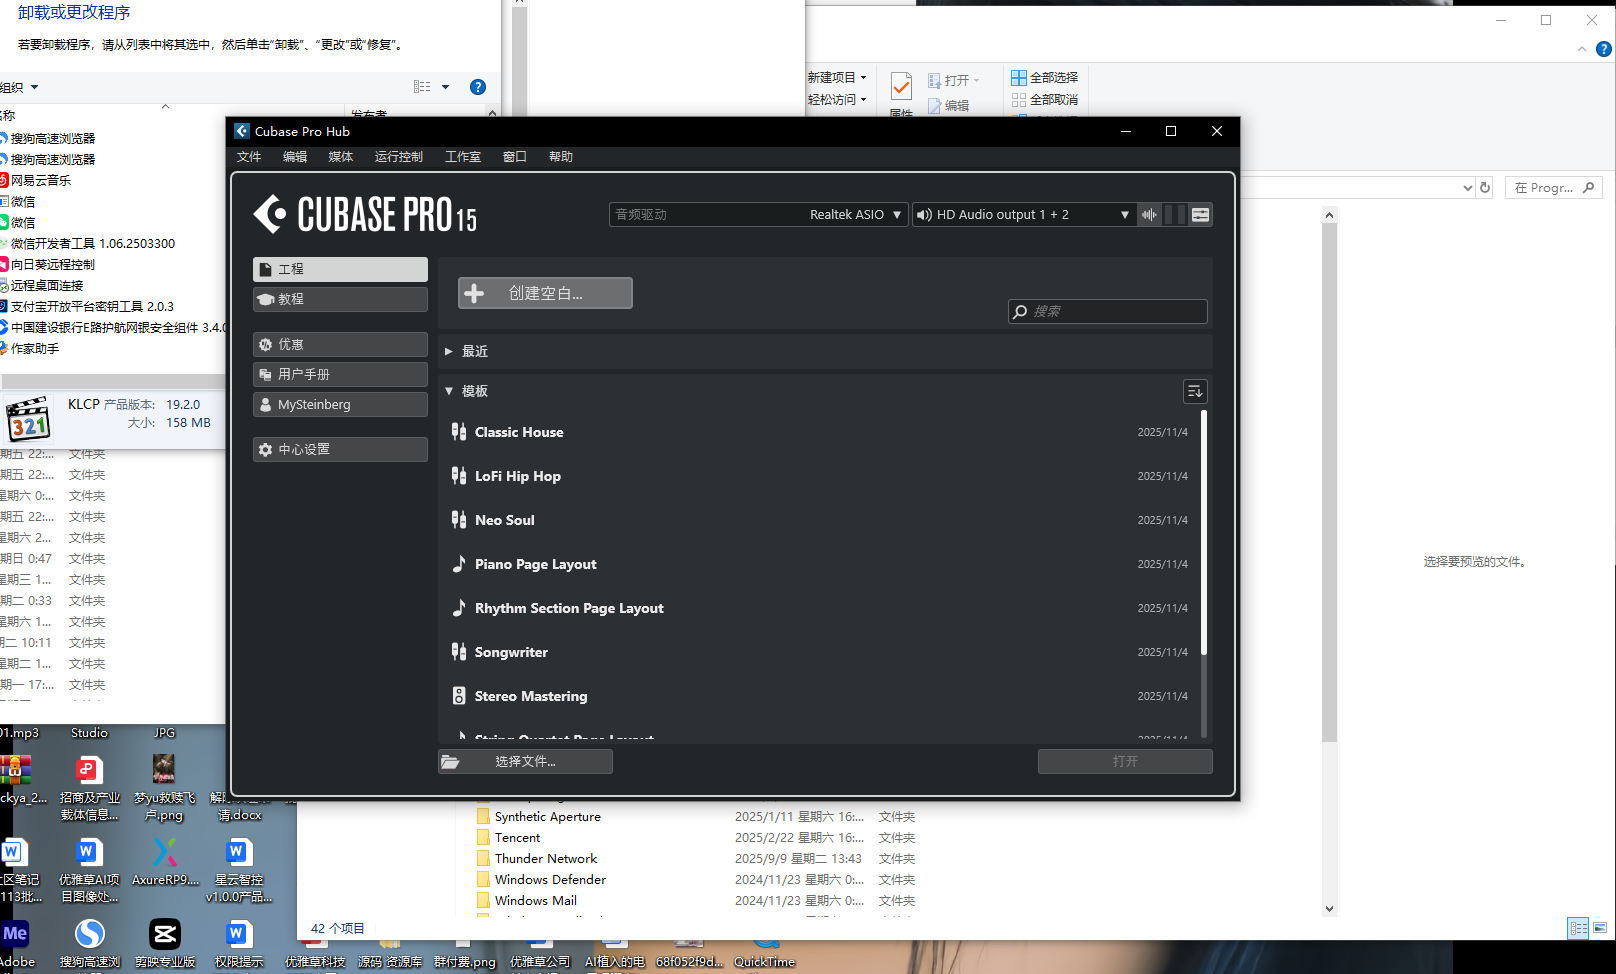Click the magnifier icon in the Hub search
1616x974 pixels.
pyautogui.click(x=1020, y=312)
